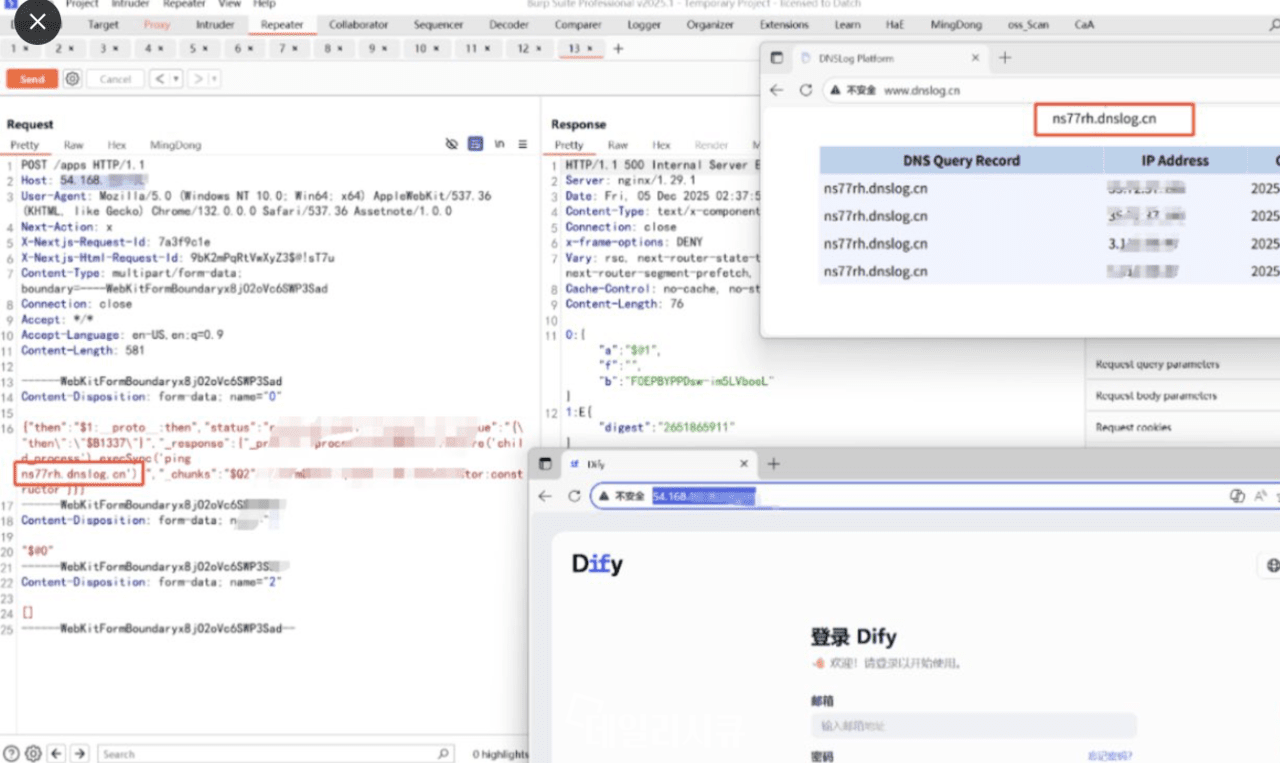
Task: Toggle the \n non-printable characters button
Action: point(499,145)
